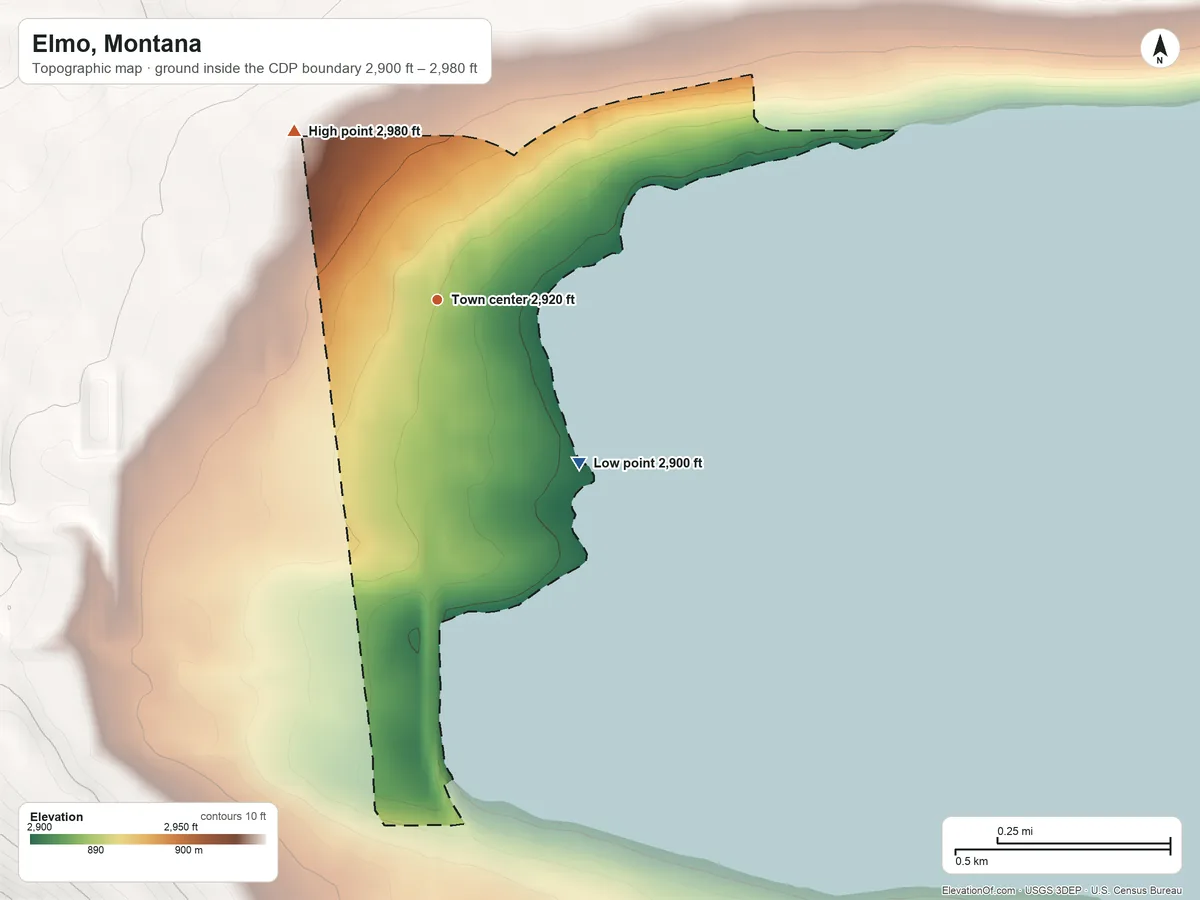
Task: Click the Town center red dot marker
Action: 437,300
